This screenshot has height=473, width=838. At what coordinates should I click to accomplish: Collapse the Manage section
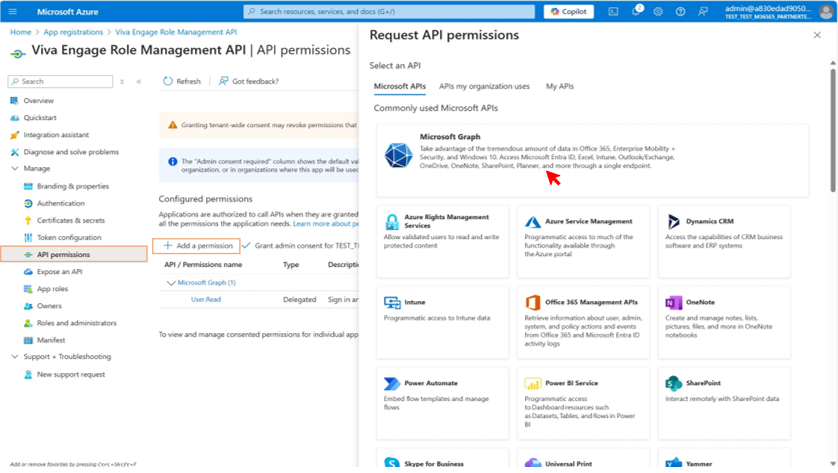click(14, 168)
